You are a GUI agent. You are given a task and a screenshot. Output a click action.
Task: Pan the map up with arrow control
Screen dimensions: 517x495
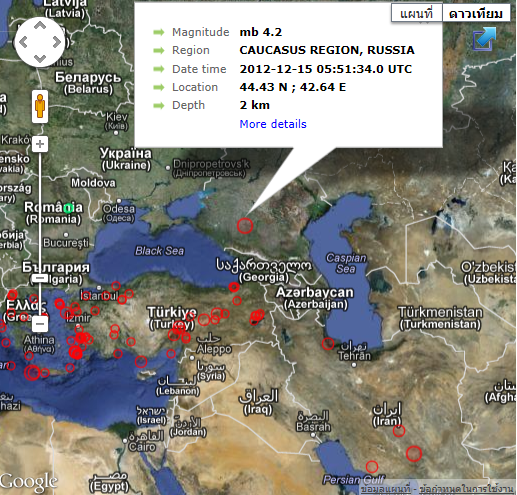point(40,26)
